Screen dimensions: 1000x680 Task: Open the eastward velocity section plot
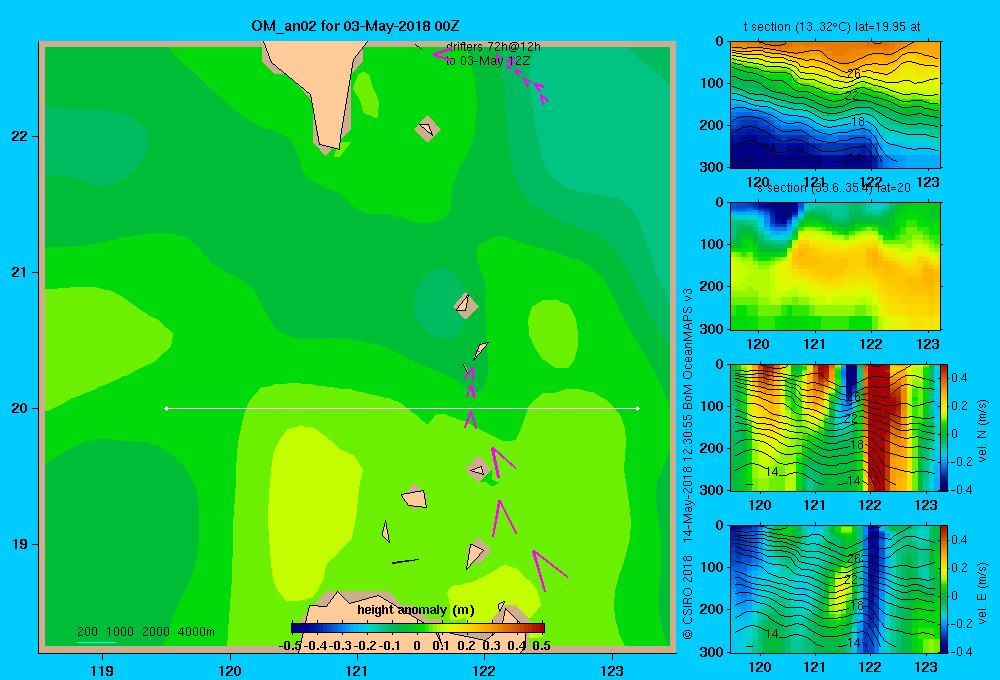835,589
